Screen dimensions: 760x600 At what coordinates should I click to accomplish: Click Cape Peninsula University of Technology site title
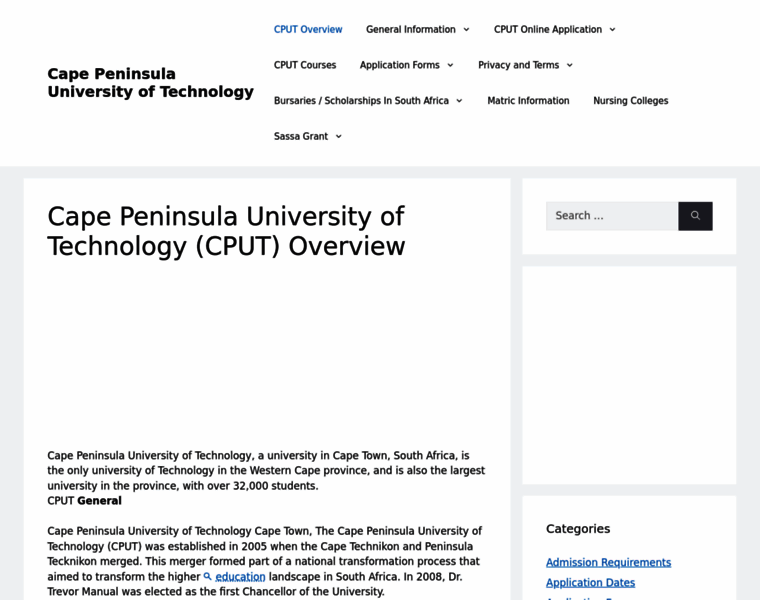150,83
